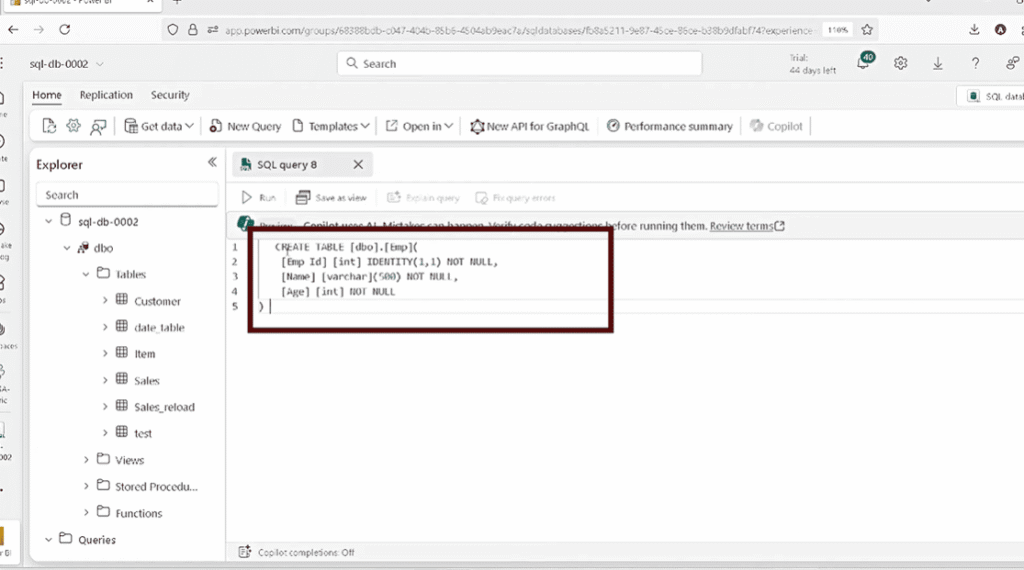Open the Get data dropdown
The width and height of the screenshot is (1024, 570).
pyautogui.click(x=159, y=126)
